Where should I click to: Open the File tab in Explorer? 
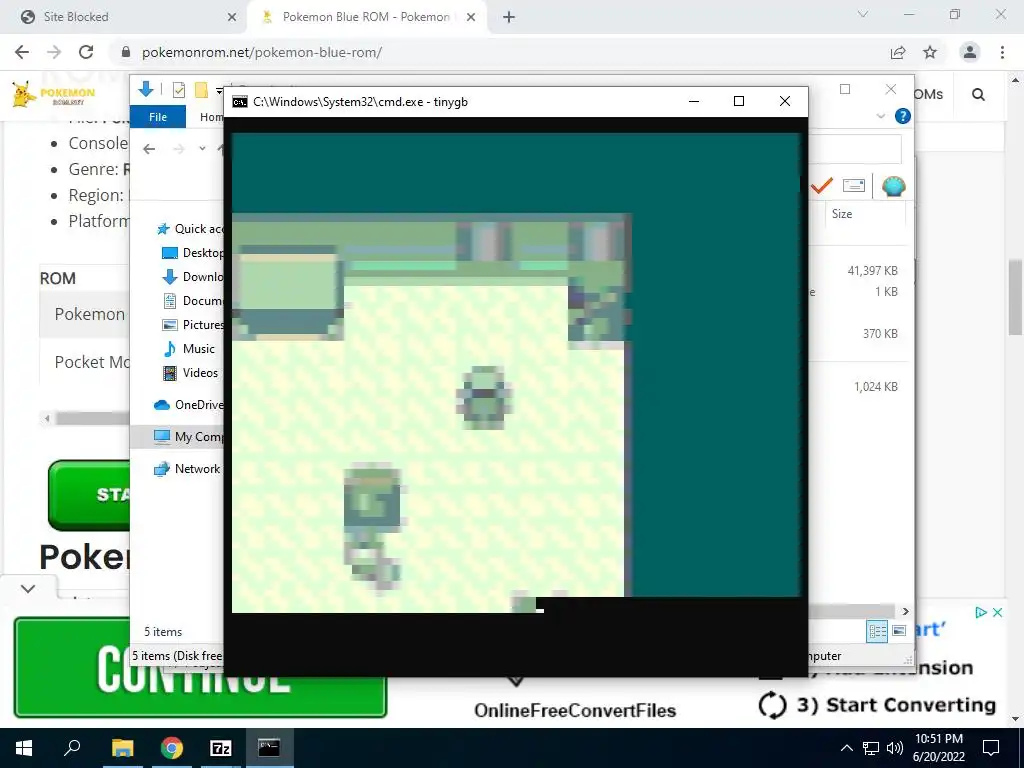158,117
